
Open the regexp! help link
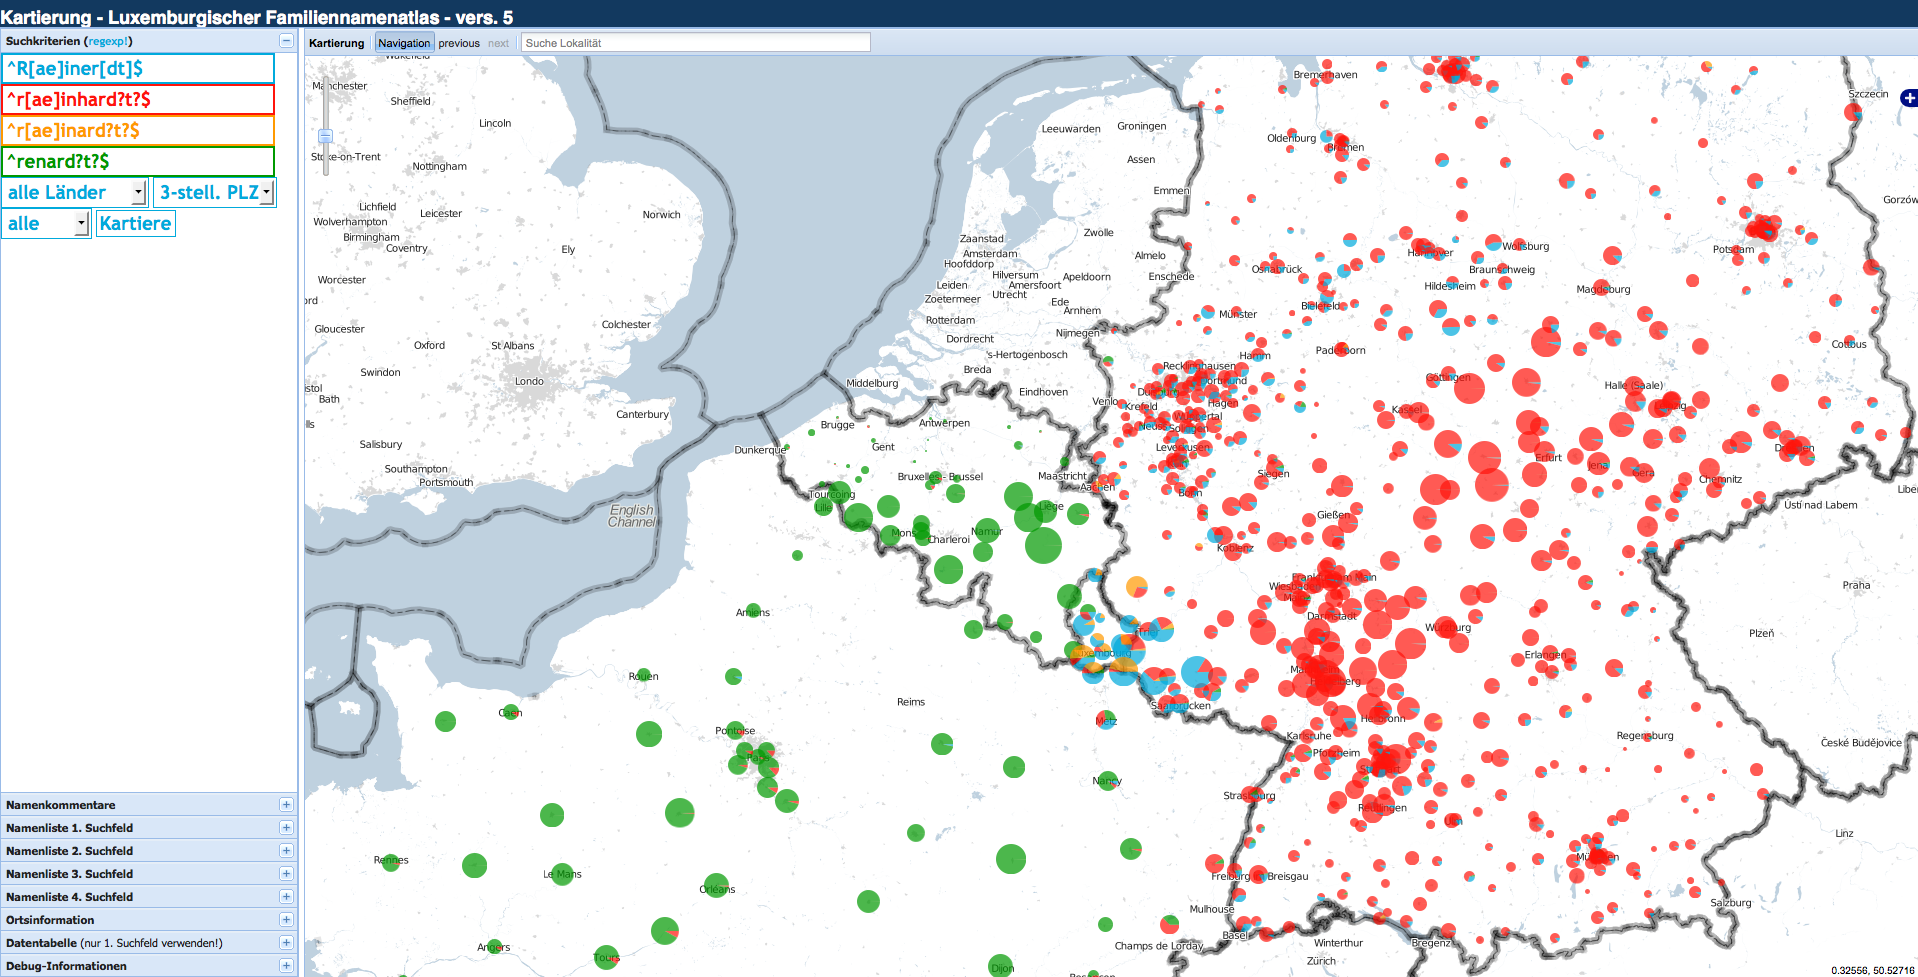(x=108, y=41)
